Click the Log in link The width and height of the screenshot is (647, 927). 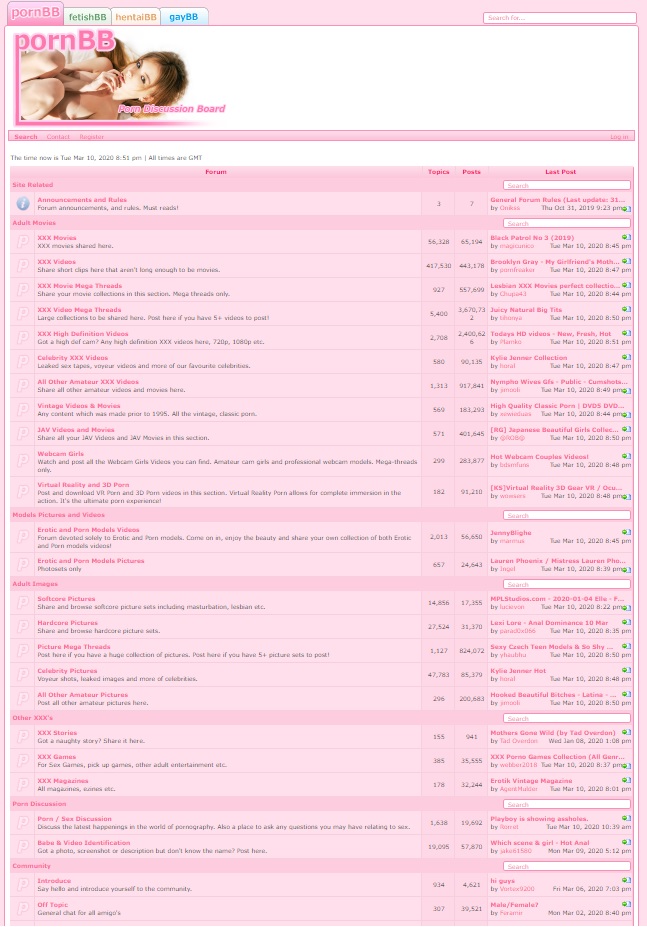pyautogui.click(x=618, y=137)
